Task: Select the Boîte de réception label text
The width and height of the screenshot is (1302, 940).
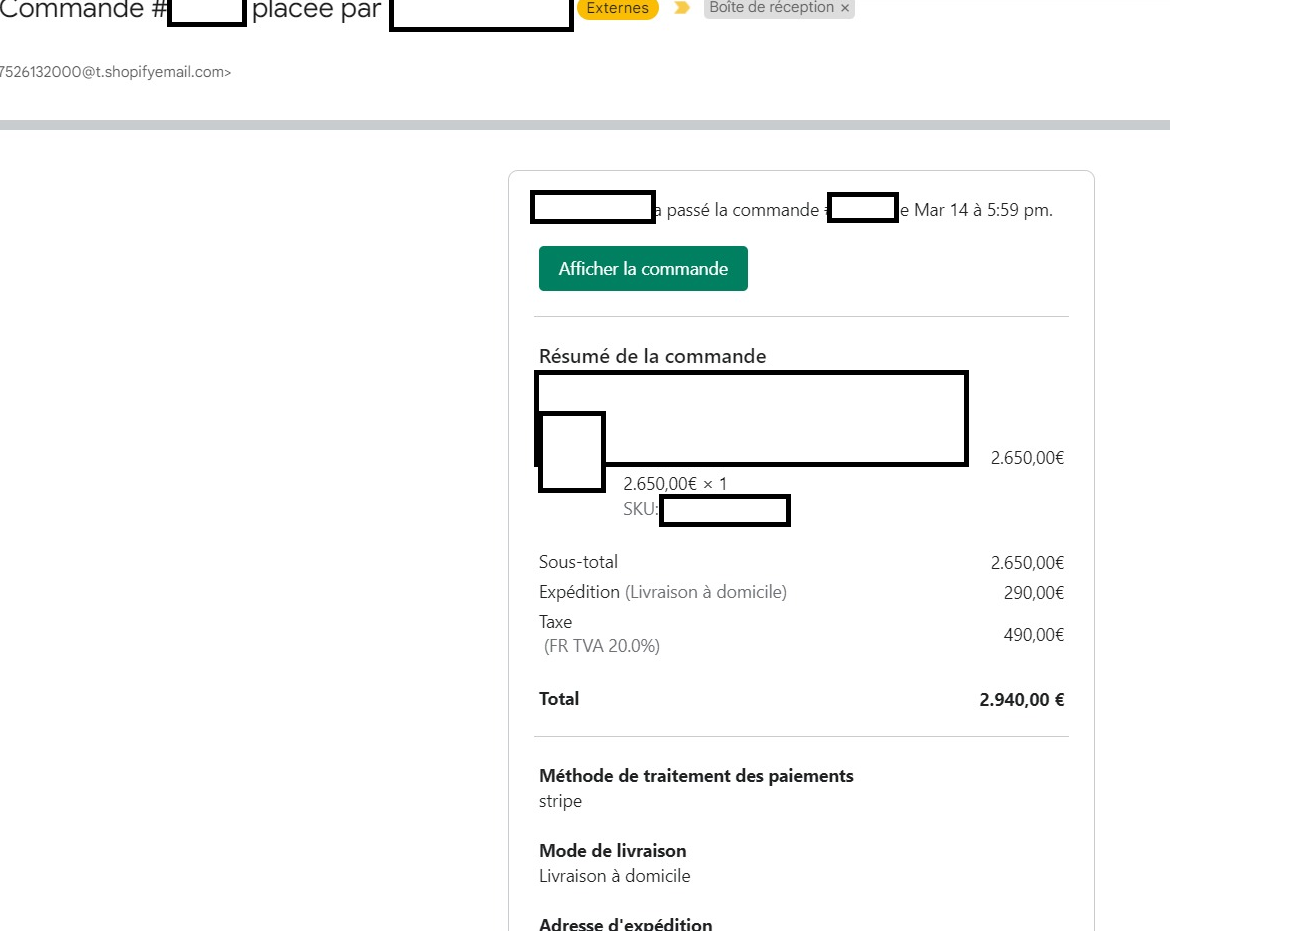Action: 771,8
